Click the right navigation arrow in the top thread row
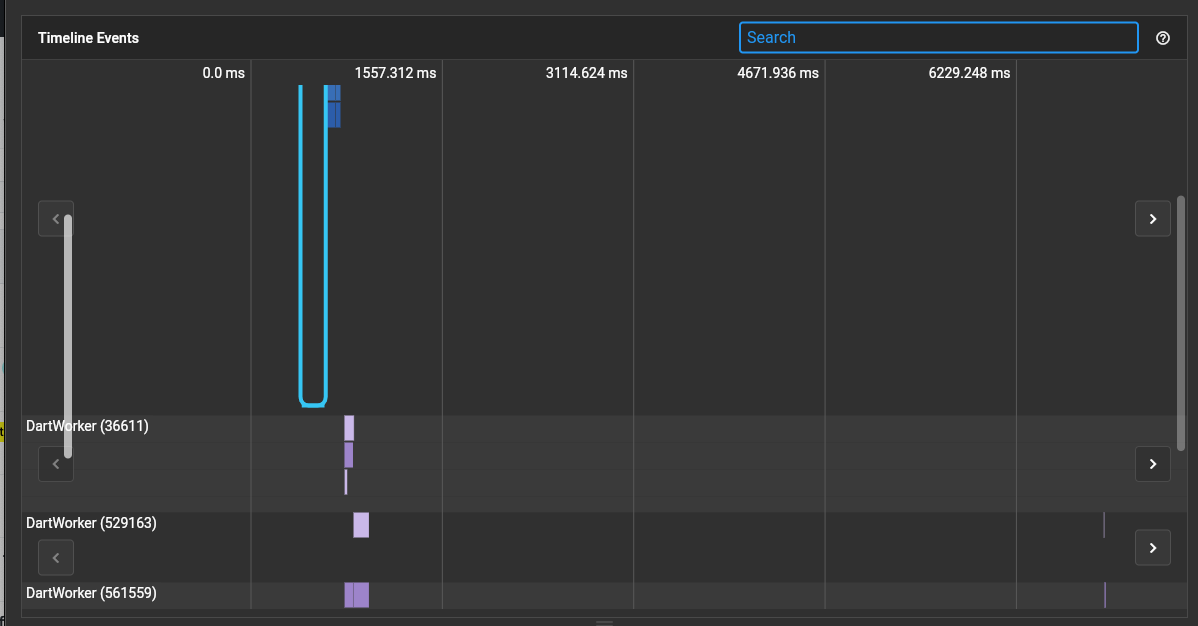 click(1152, 218)
